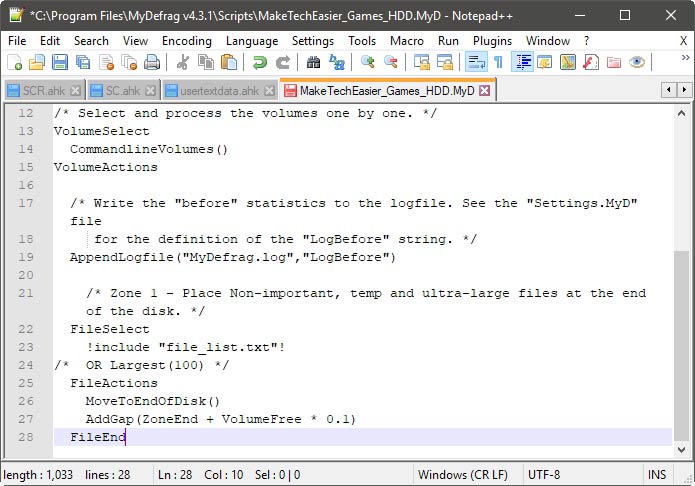Switch to the usertextdata.ahk tab
This screenshot has height=486, width=695.
219,91
